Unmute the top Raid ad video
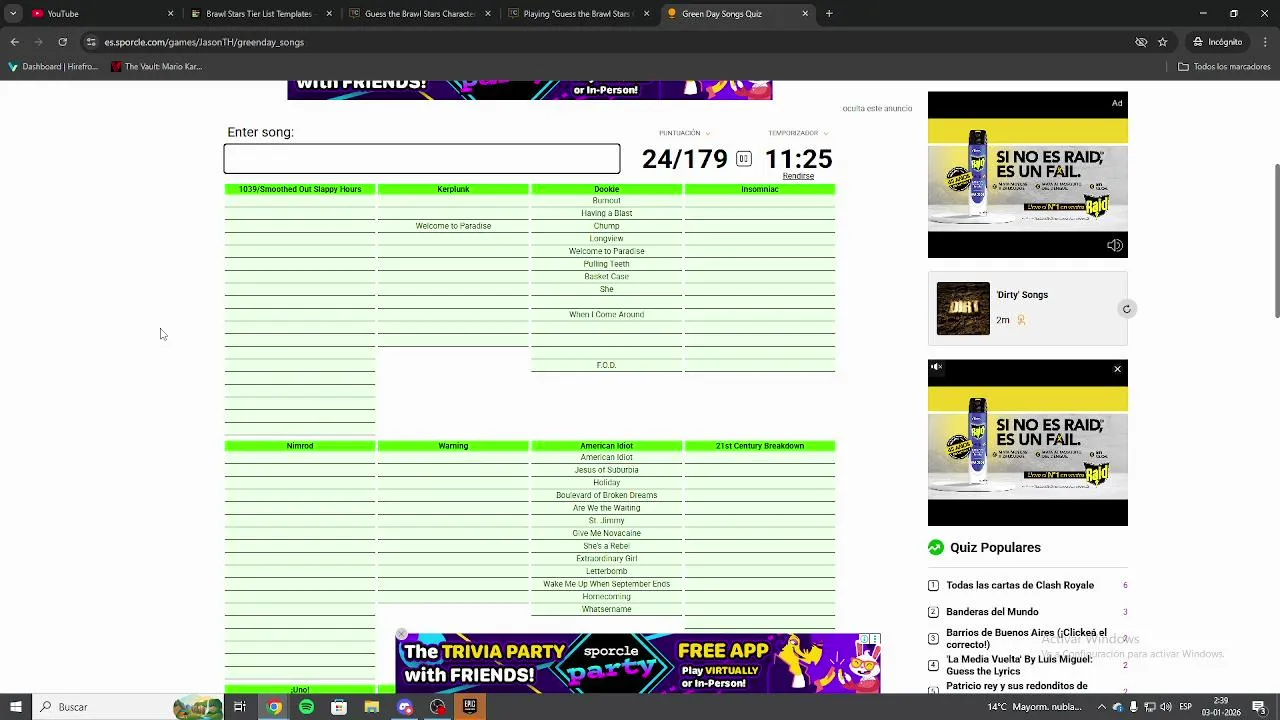 coord(1115,245)
